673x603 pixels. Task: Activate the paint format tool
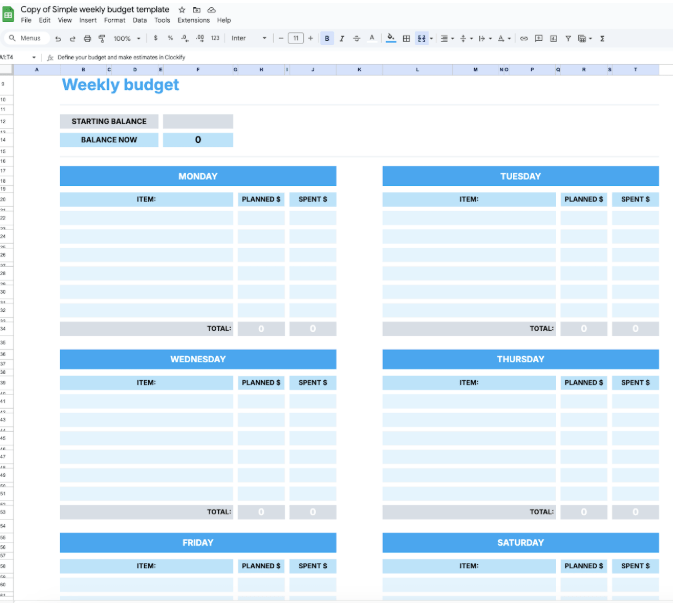pos(102,39)
